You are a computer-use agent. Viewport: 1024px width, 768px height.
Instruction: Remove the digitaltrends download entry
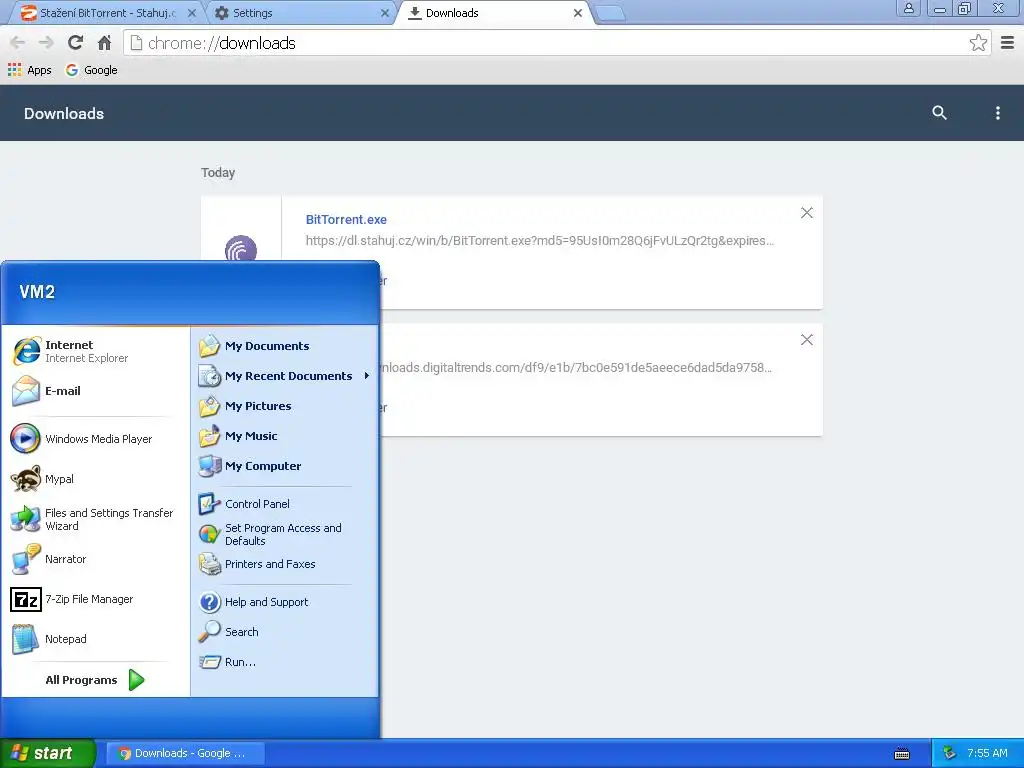(x=807, y=340)
